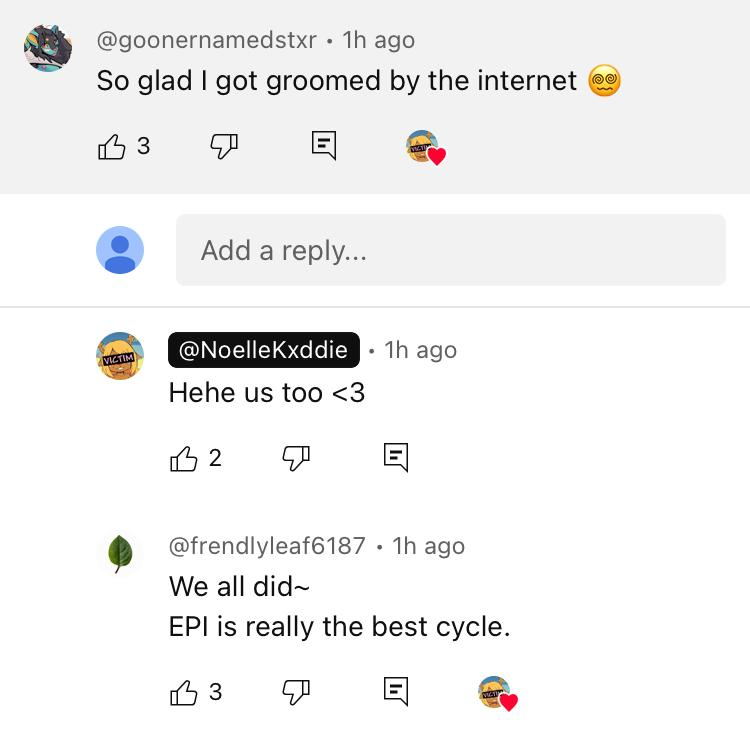Open the @NoelleKxddie channel badge
This screenshot has height=744, width=750.
click(x=264, y=350)
